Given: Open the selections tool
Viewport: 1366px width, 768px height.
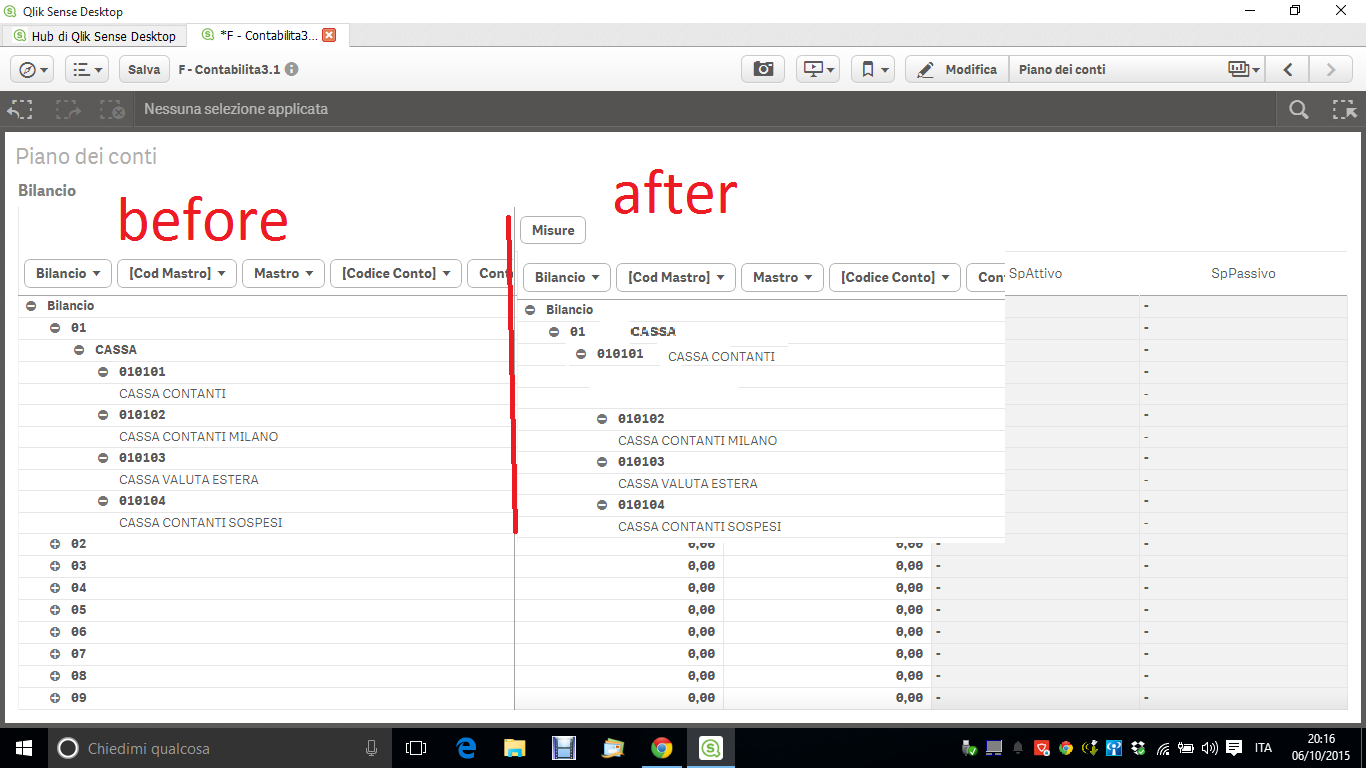Looking at the screenshot, I should pos(1343,109).
